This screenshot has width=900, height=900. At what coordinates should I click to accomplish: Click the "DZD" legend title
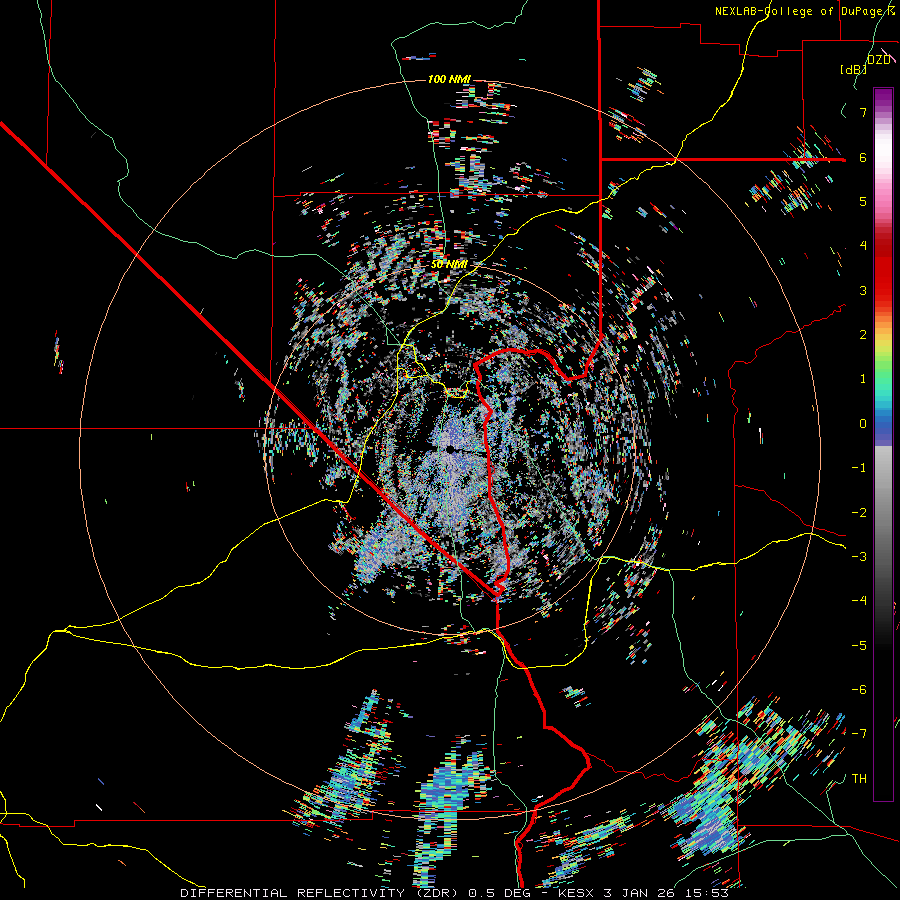pos(879,60)
